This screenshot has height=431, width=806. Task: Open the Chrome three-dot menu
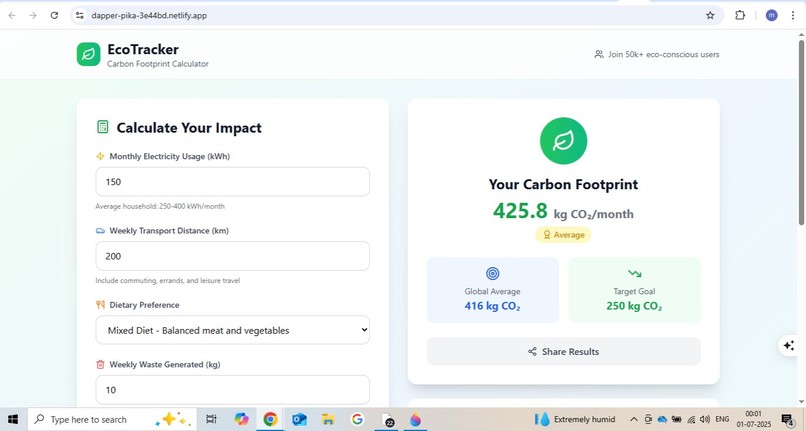point(793,15)
